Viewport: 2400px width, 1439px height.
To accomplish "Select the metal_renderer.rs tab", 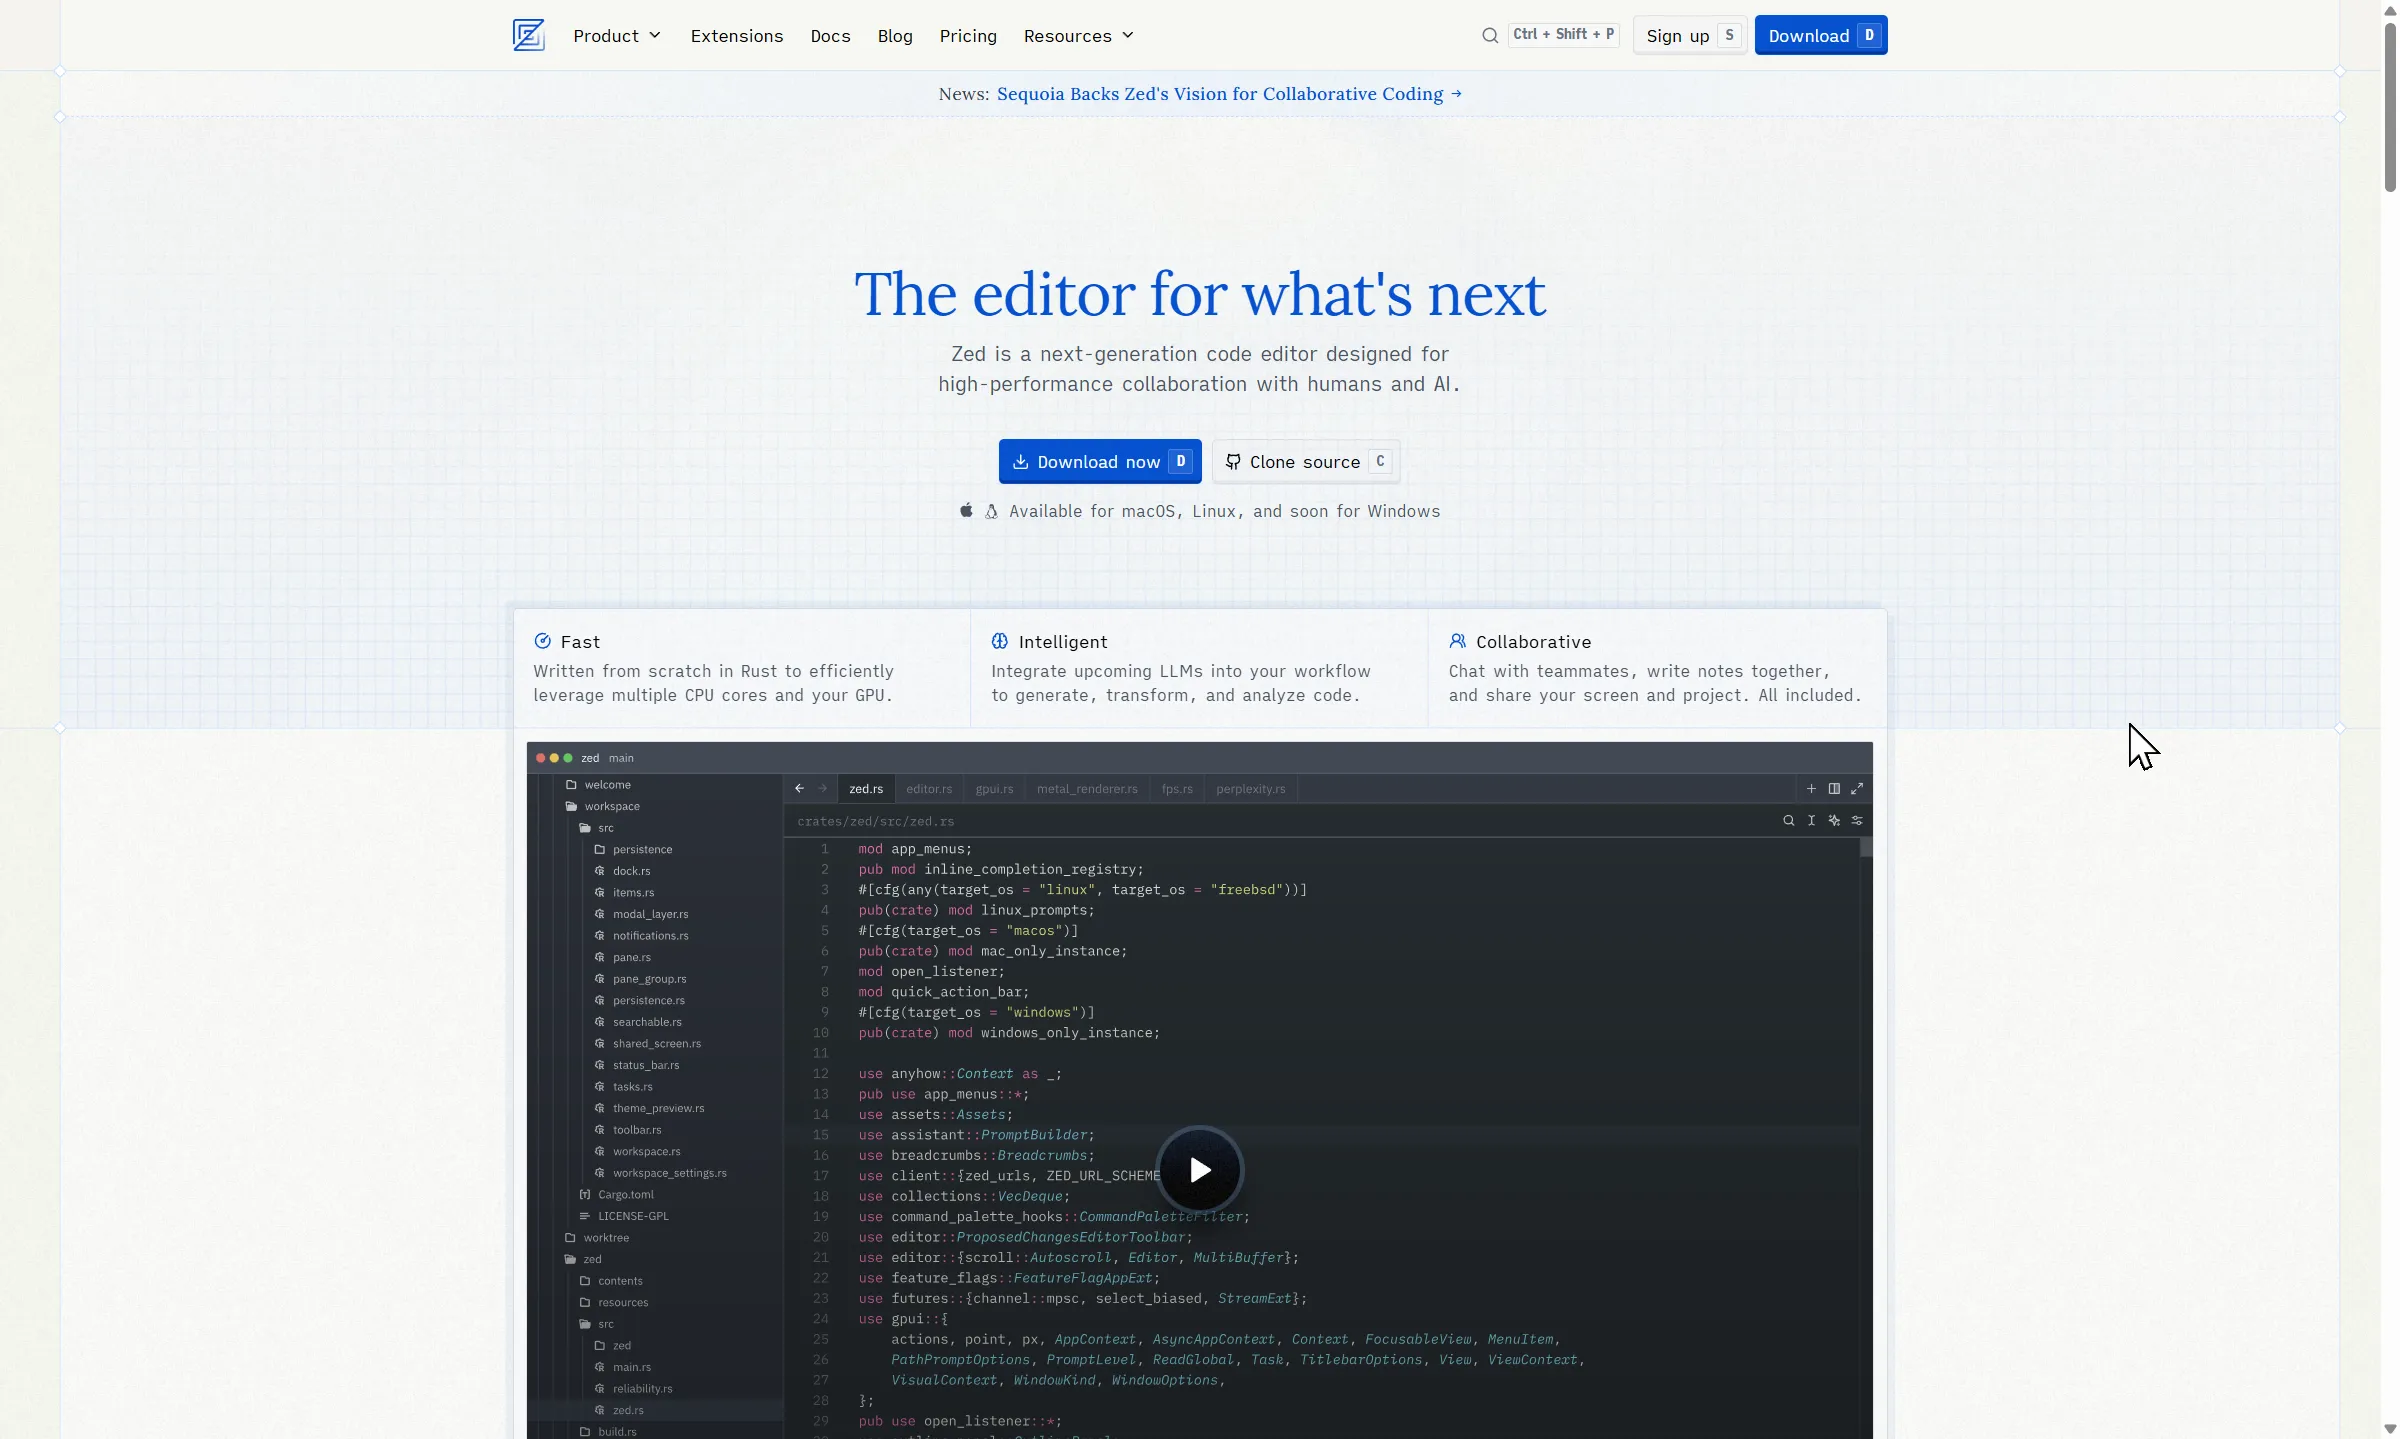I will [x=1087, y=789].
